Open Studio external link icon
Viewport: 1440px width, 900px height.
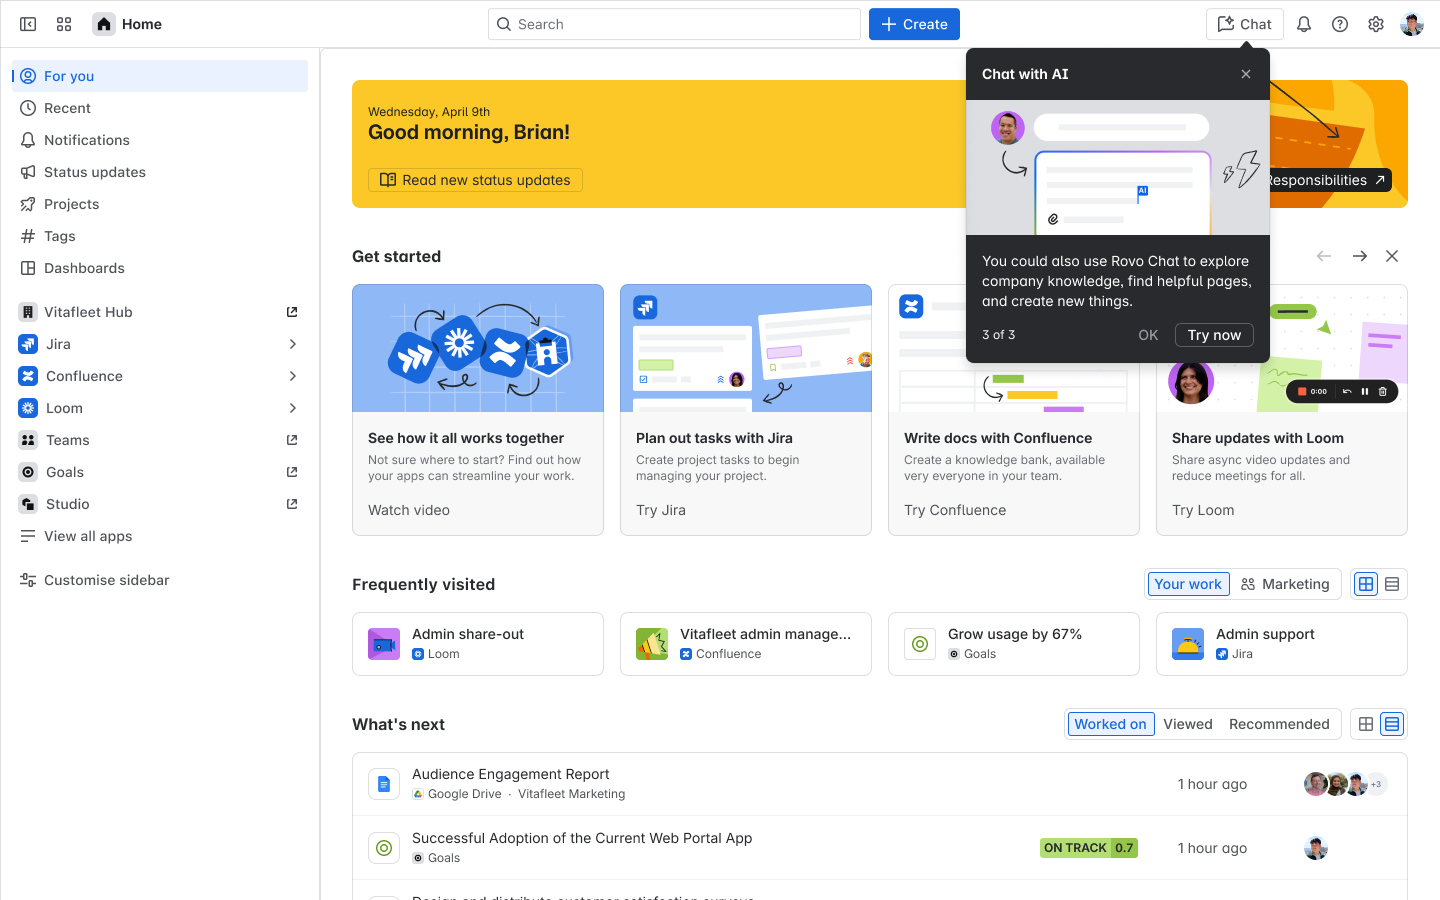292,504
